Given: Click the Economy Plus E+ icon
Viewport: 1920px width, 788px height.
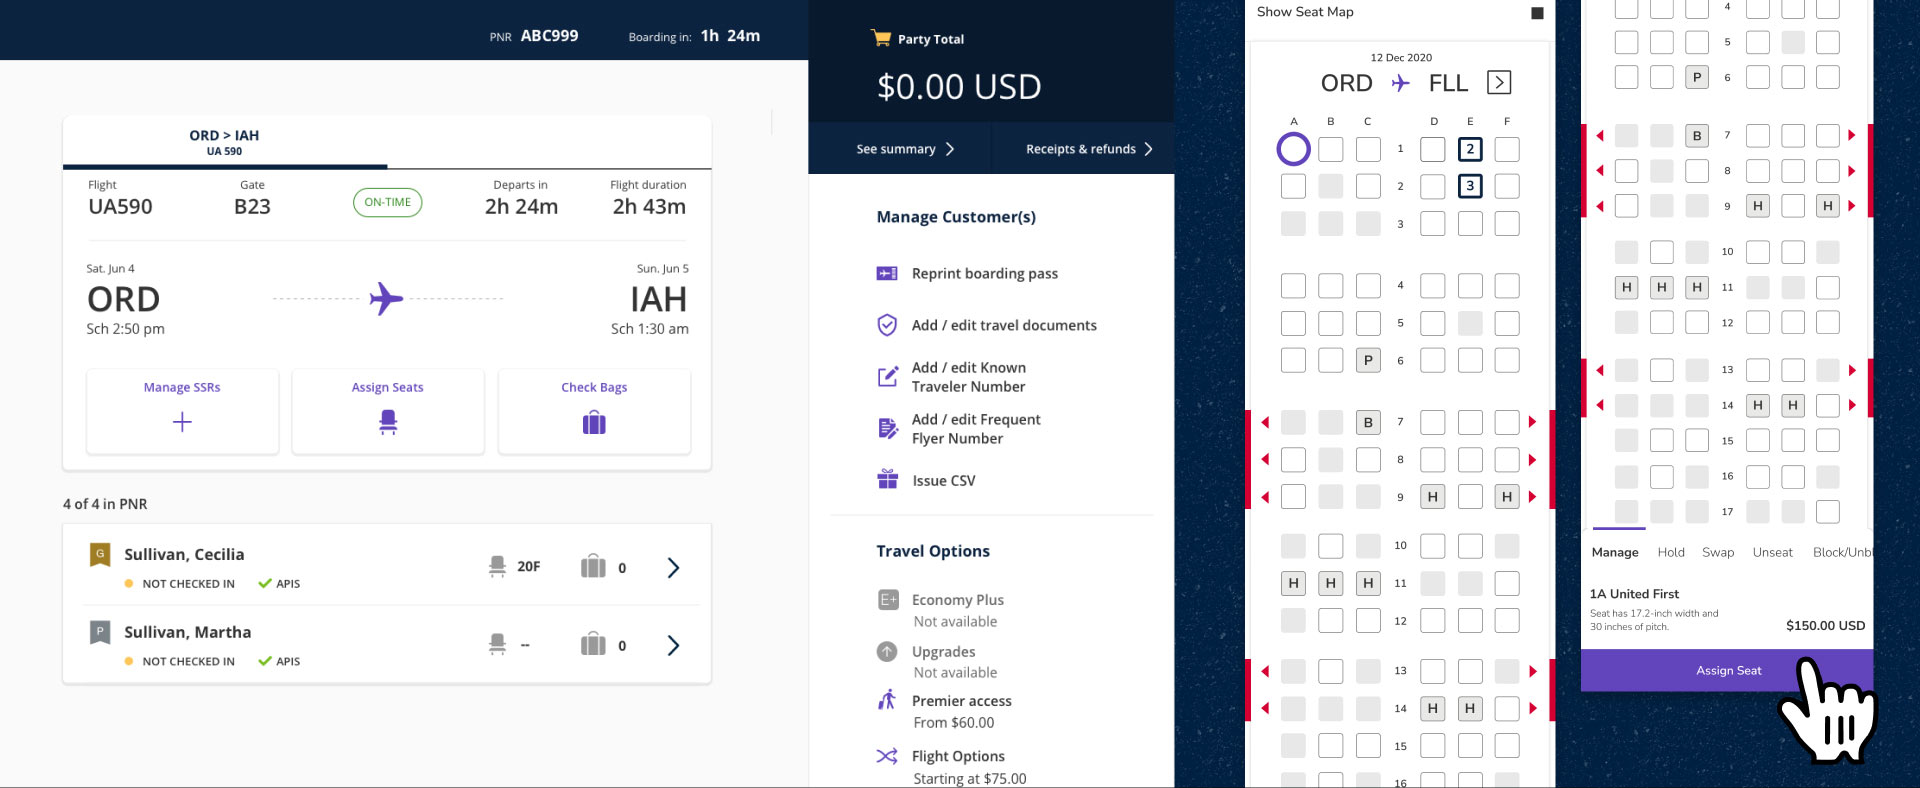Looking at the screenshot, I should 887,600.
